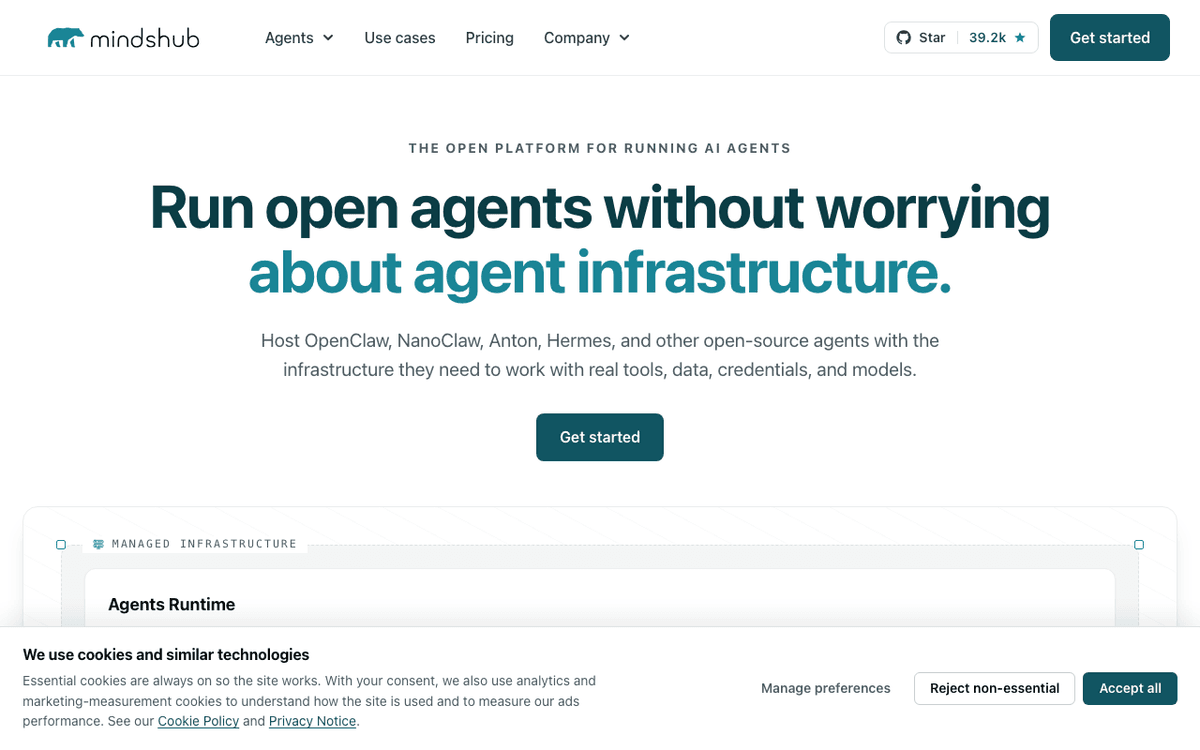Click the mindshub bear logo icon
The width and height of the screenshot is (1200, 750).
pyautogui.click(x=65, y=38)
